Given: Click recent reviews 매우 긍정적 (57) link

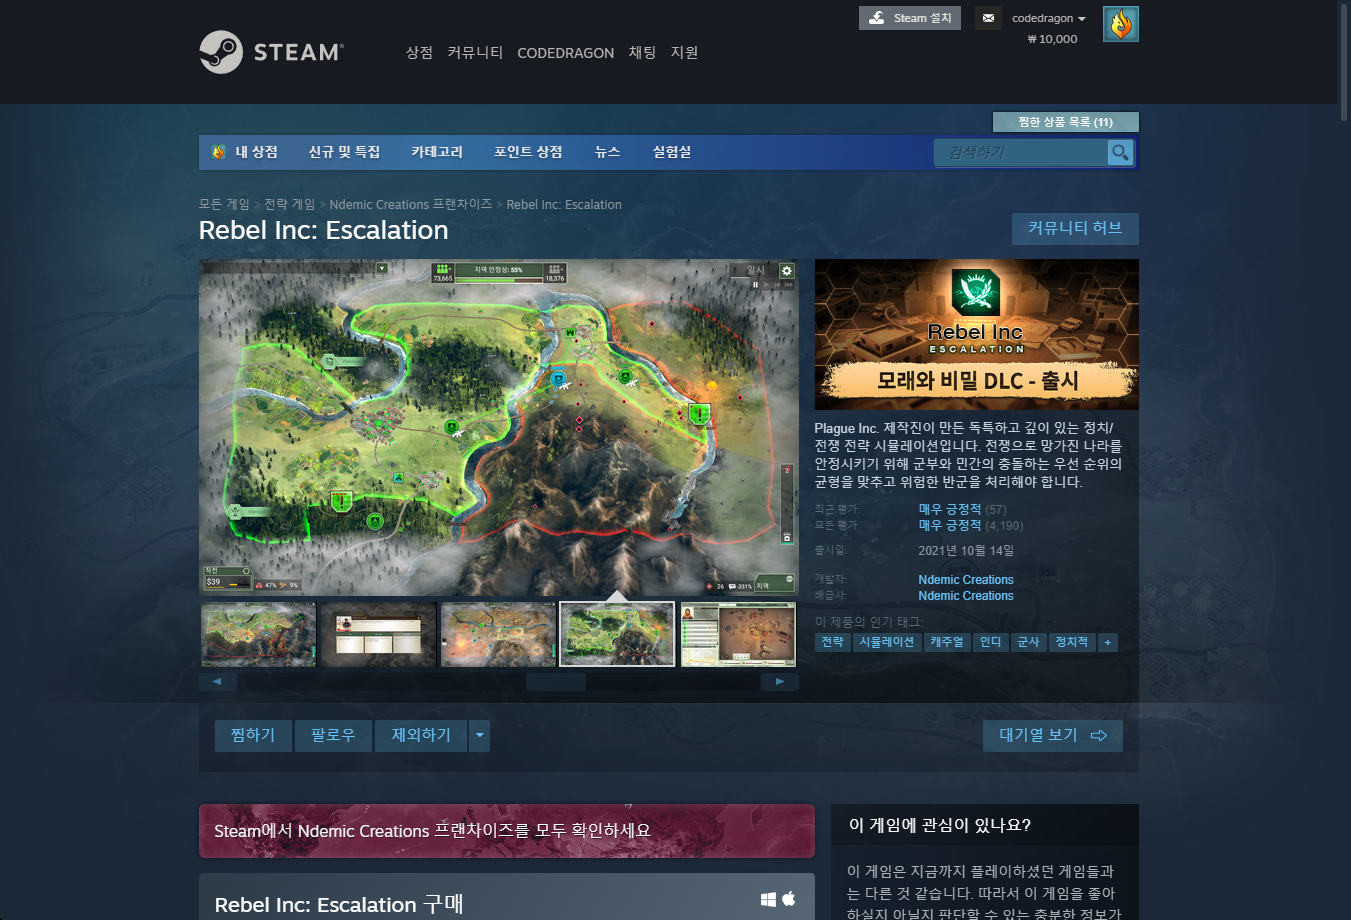Looking at the screenshot, I should 962,510.
